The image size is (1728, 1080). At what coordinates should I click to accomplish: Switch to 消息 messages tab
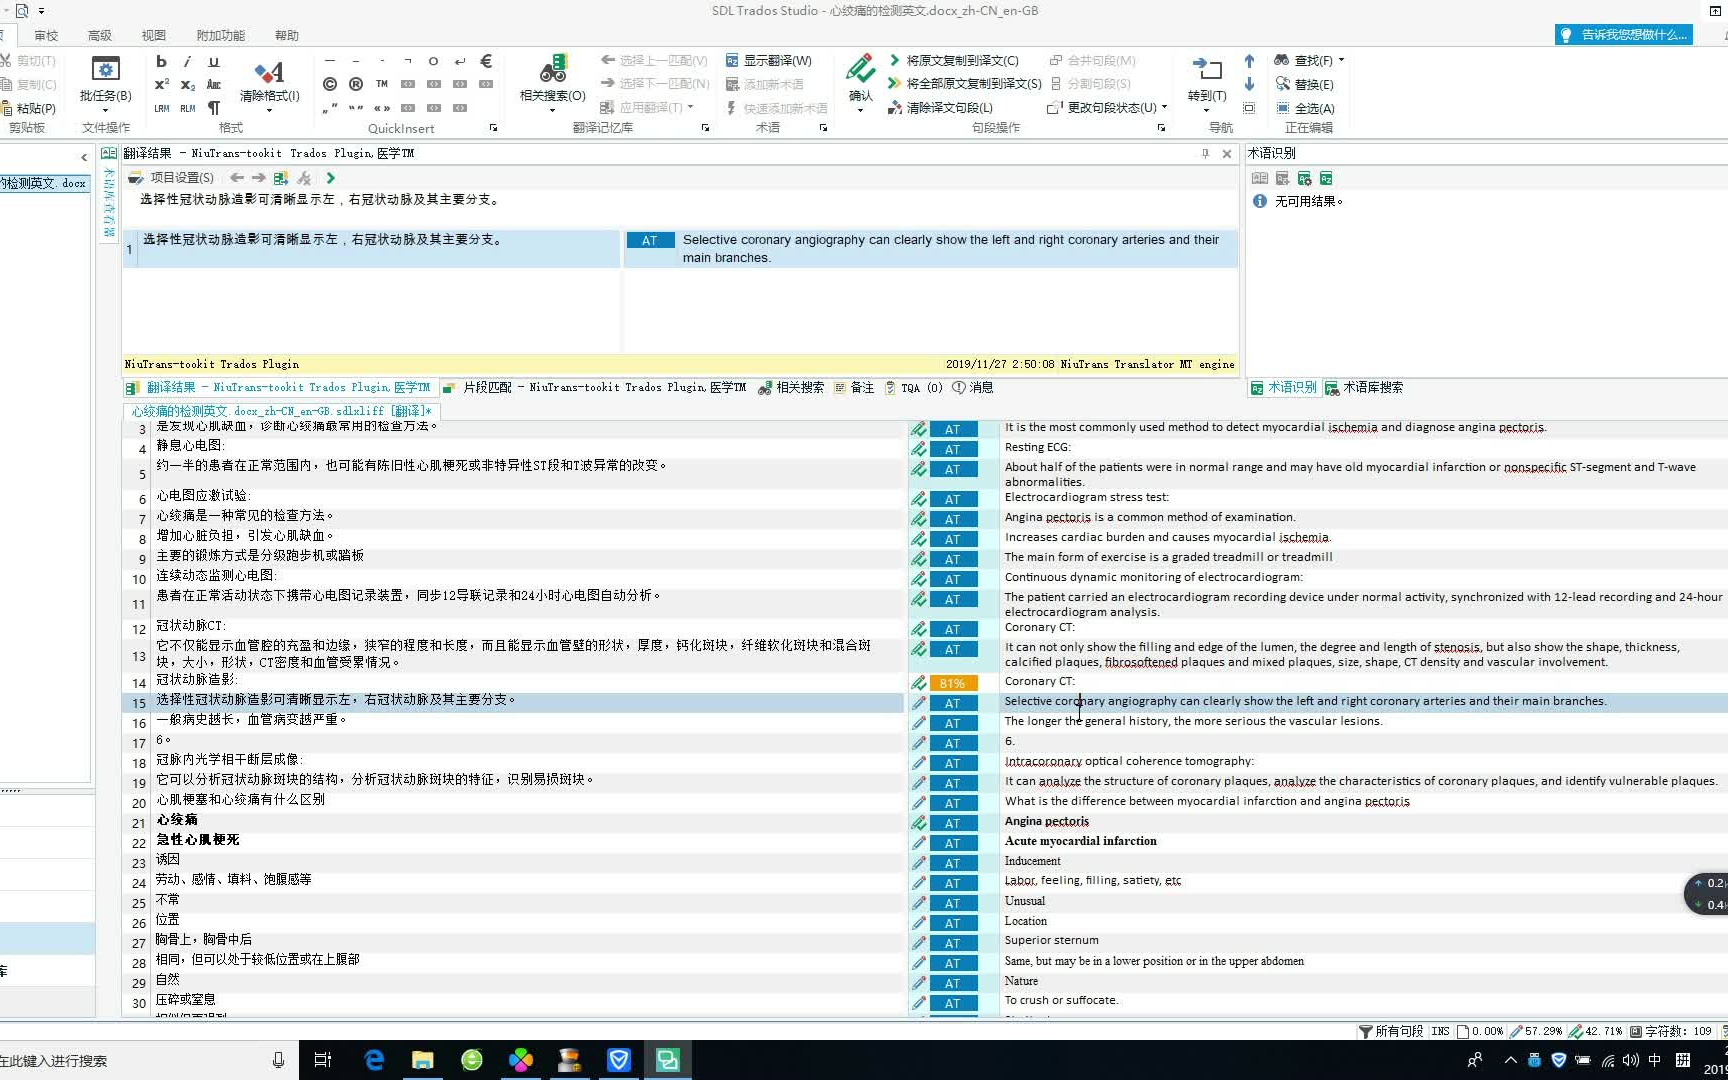(973, 388)
